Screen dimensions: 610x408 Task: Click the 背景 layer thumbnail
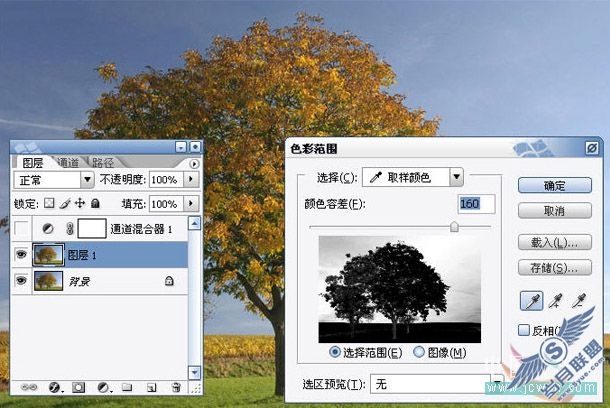tap(48, 280)
